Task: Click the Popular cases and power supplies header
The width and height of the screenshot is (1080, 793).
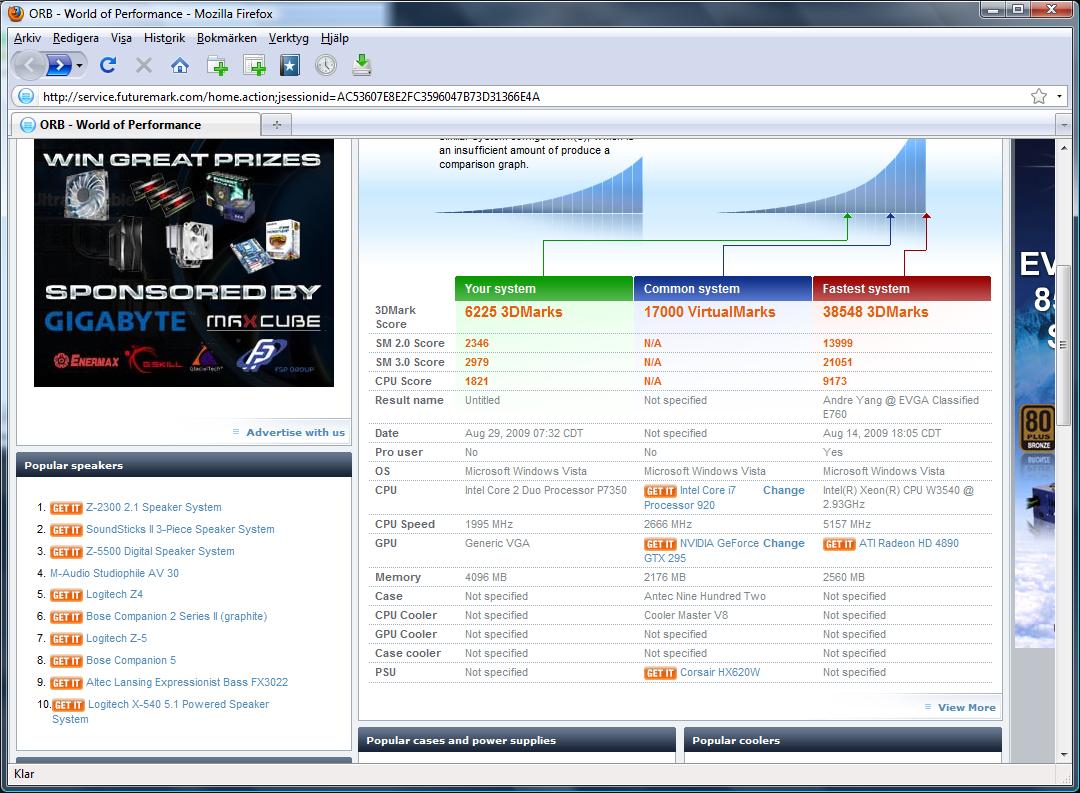Action: pos(517,741)
